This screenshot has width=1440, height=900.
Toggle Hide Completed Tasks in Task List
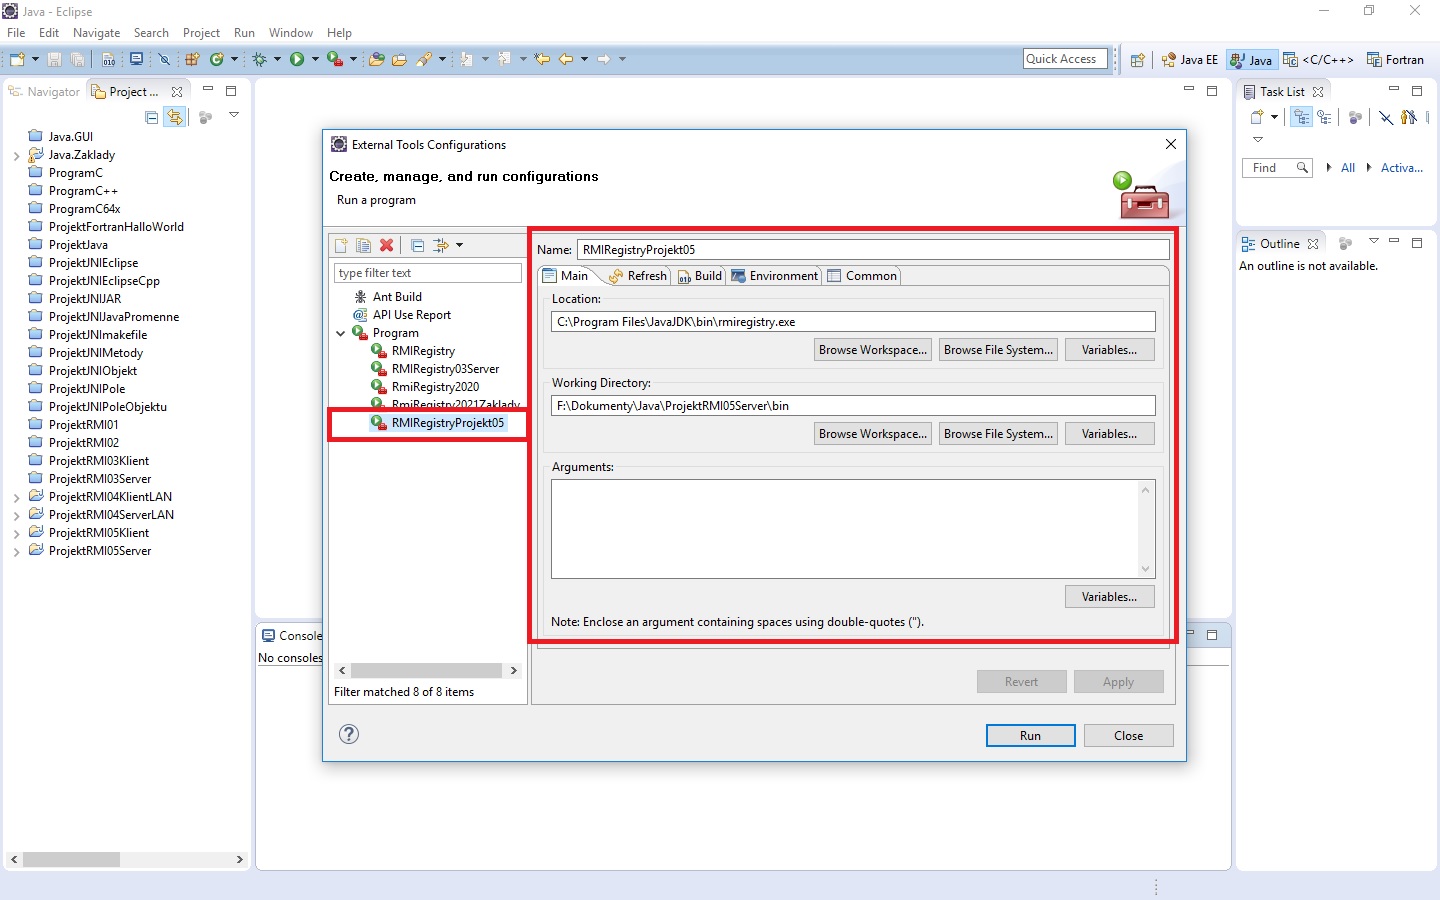click(1386, 117)
